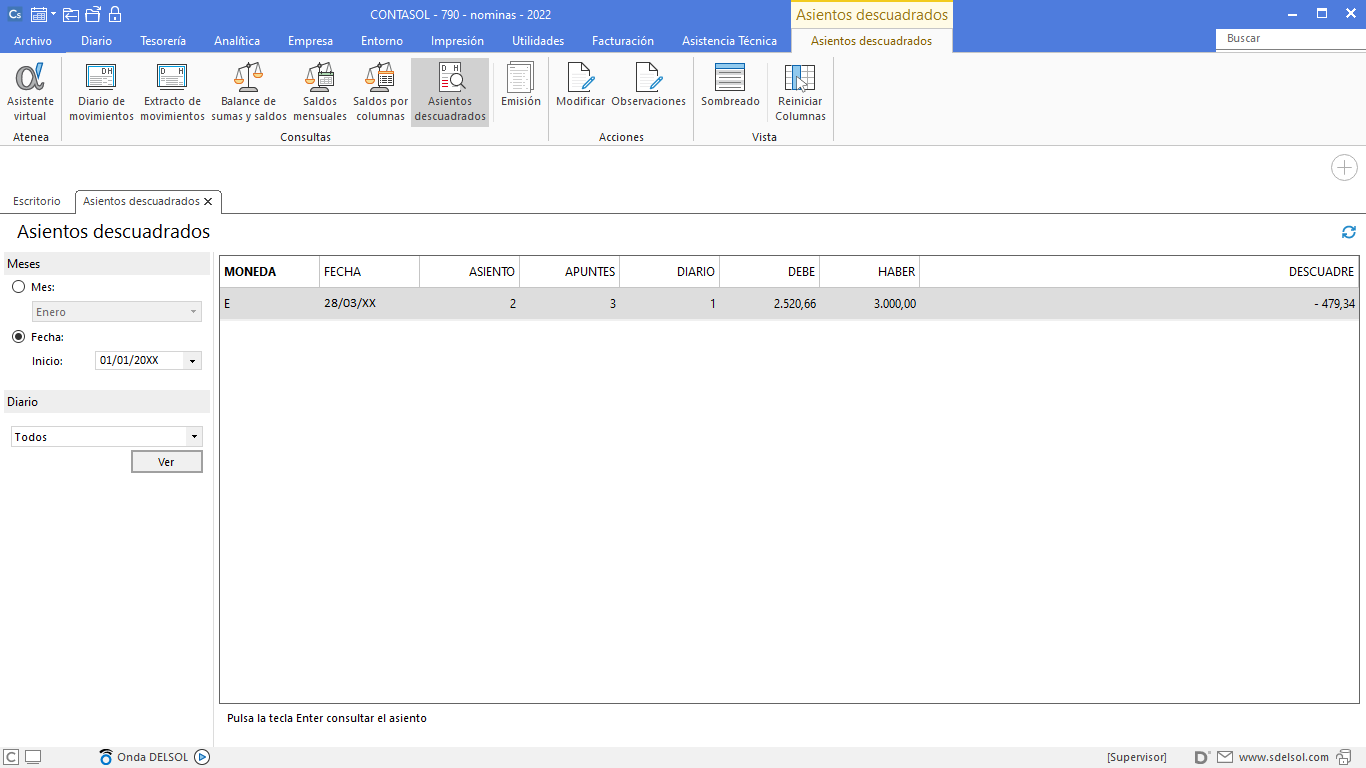Click the calendar icon in the title bar
The width and height of the screenshot is (1366, 768).
pyautogui.click(x=39, y=15)
